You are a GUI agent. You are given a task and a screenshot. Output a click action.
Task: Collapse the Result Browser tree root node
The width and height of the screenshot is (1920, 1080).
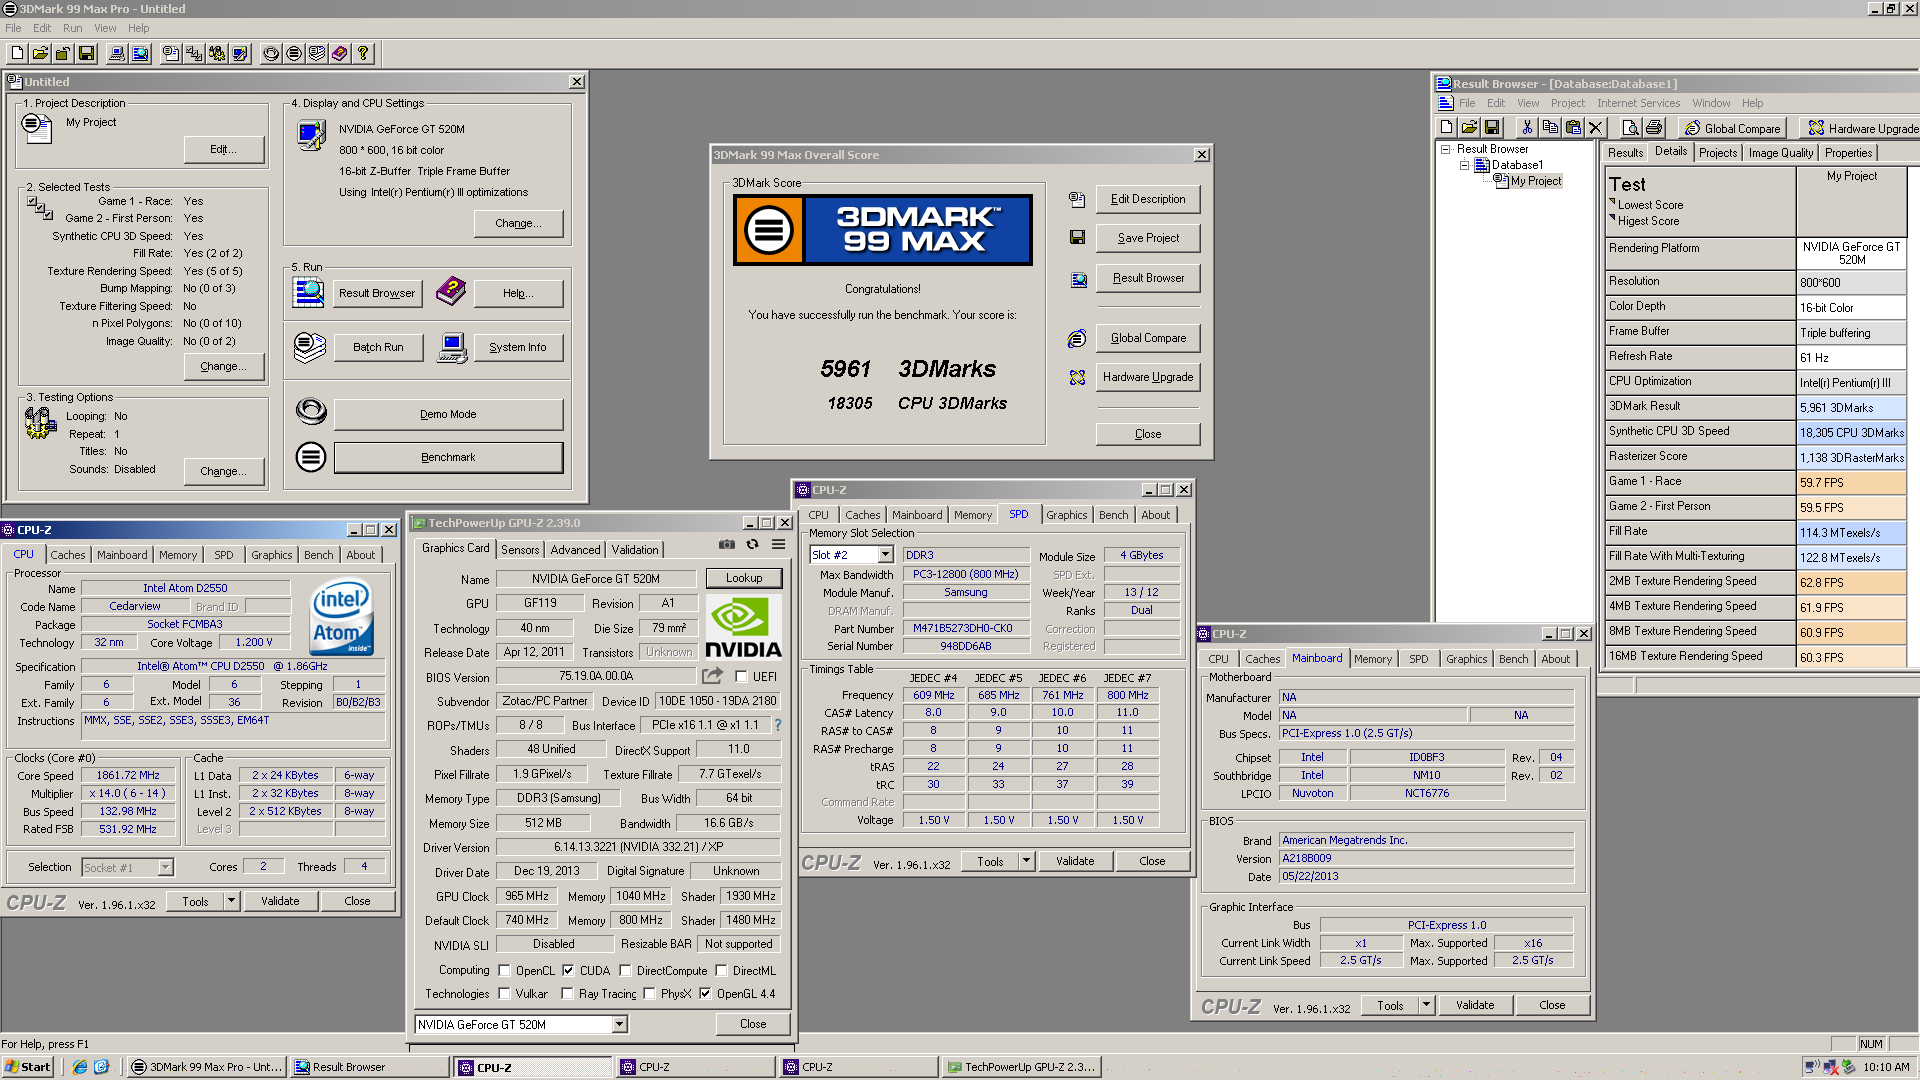pyautogui.click(x=1446, y=149)
